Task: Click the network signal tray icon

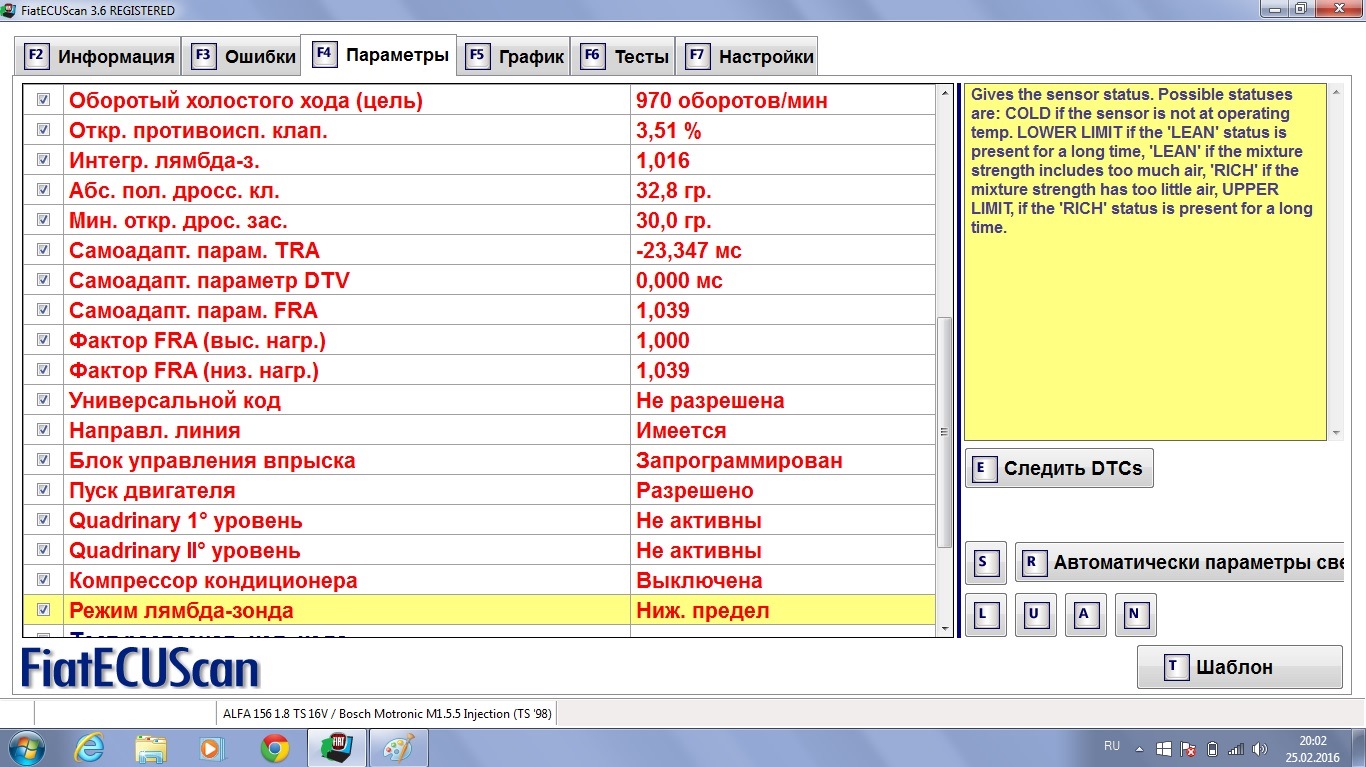Action: click(x=1236, y=748)
